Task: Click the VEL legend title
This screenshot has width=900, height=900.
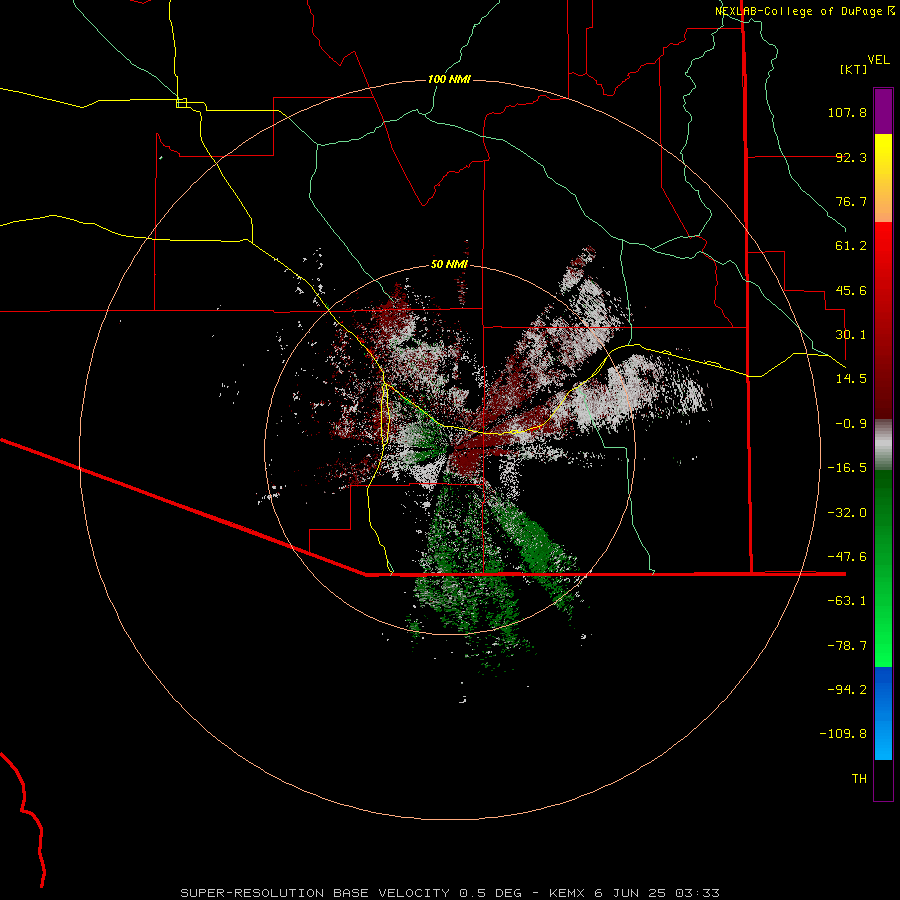Action: (x=878, y=60)
